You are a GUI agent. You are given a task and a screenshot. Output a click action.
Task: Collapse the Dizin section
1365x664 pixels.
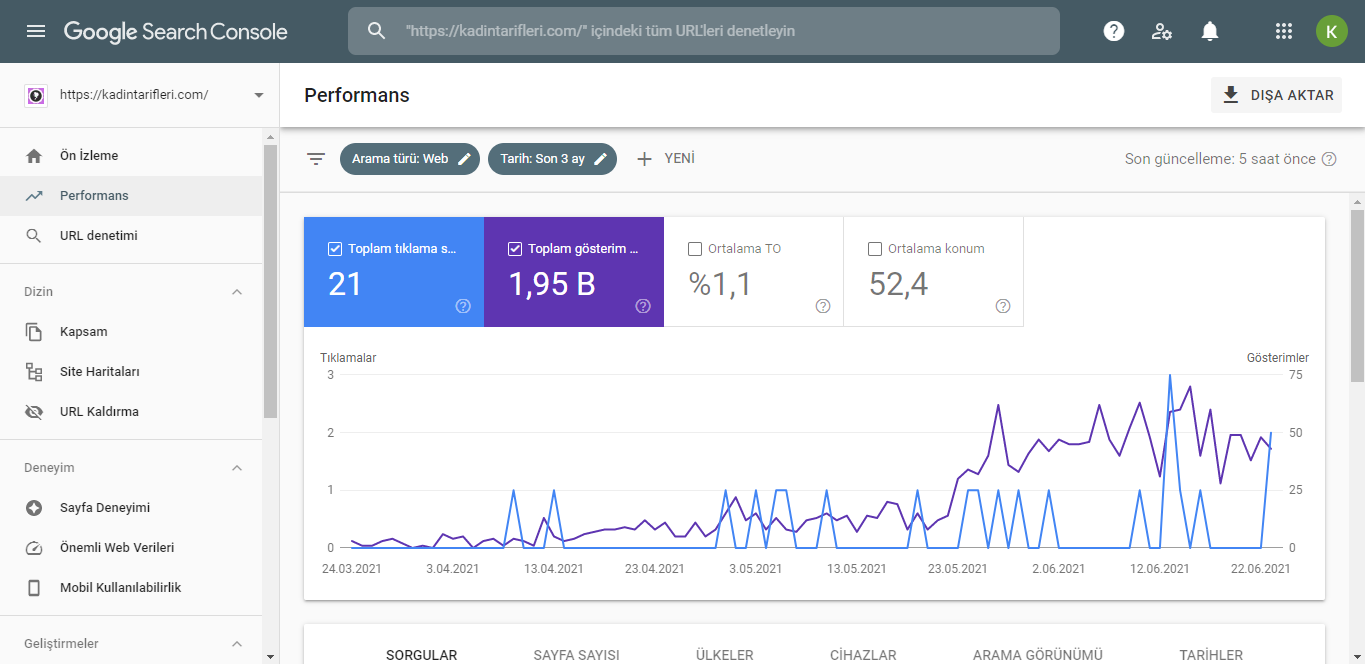(237, 292)
